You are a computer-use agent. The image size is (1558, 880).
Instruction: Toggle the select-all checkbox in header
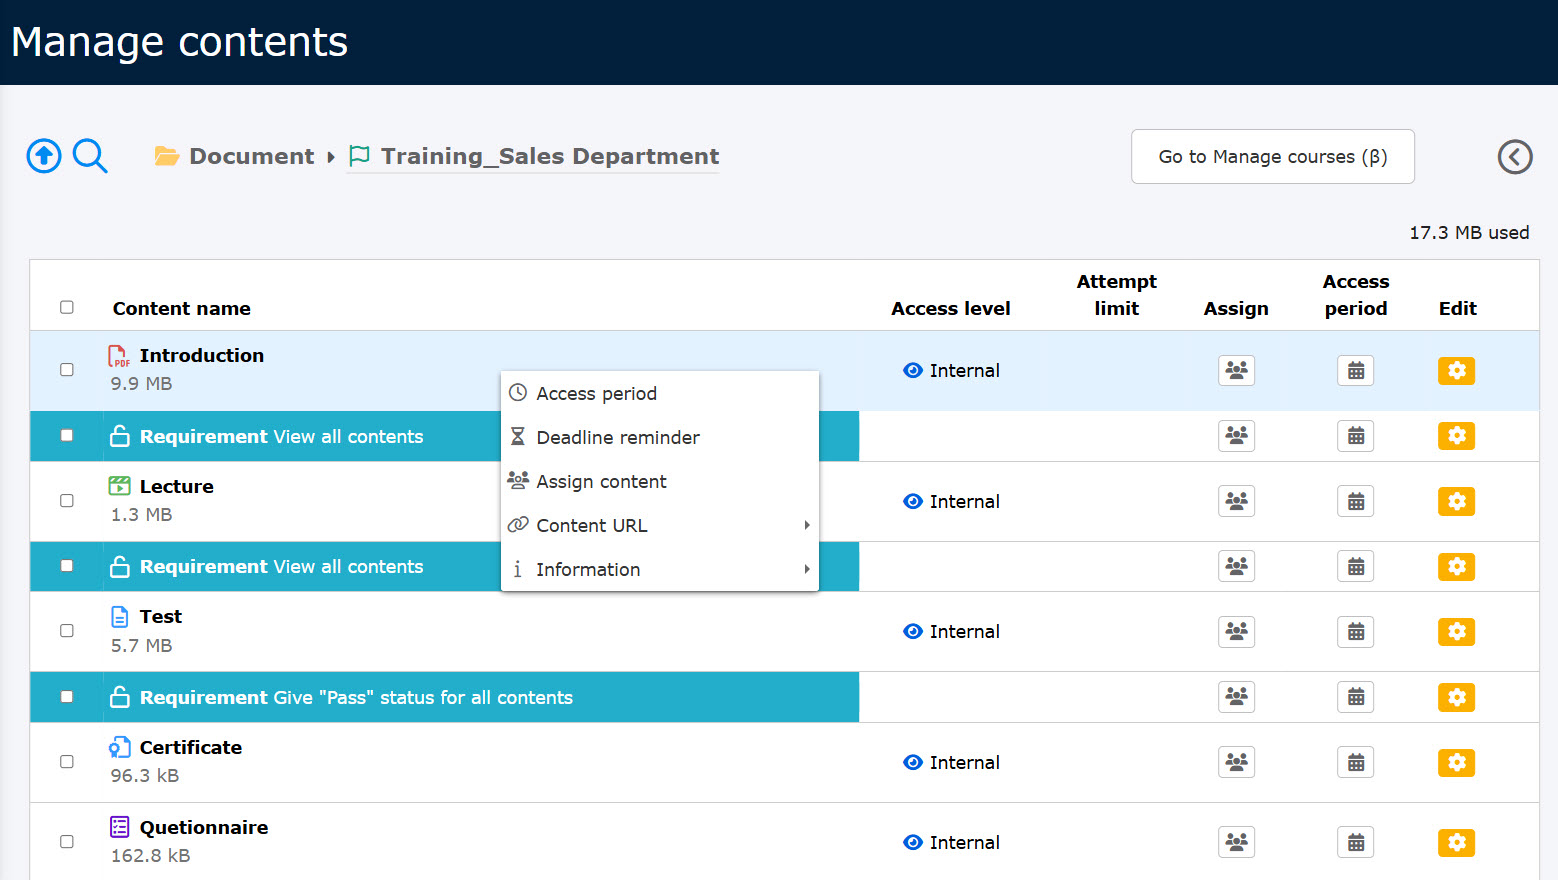pyautogui.click(x=67, y=308)
